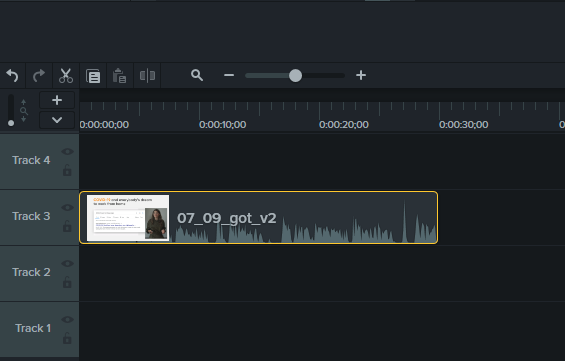Click ruler at 0:00:10;00 mark
This screenshot has width=565, height=361.
[x=223, y=125]
